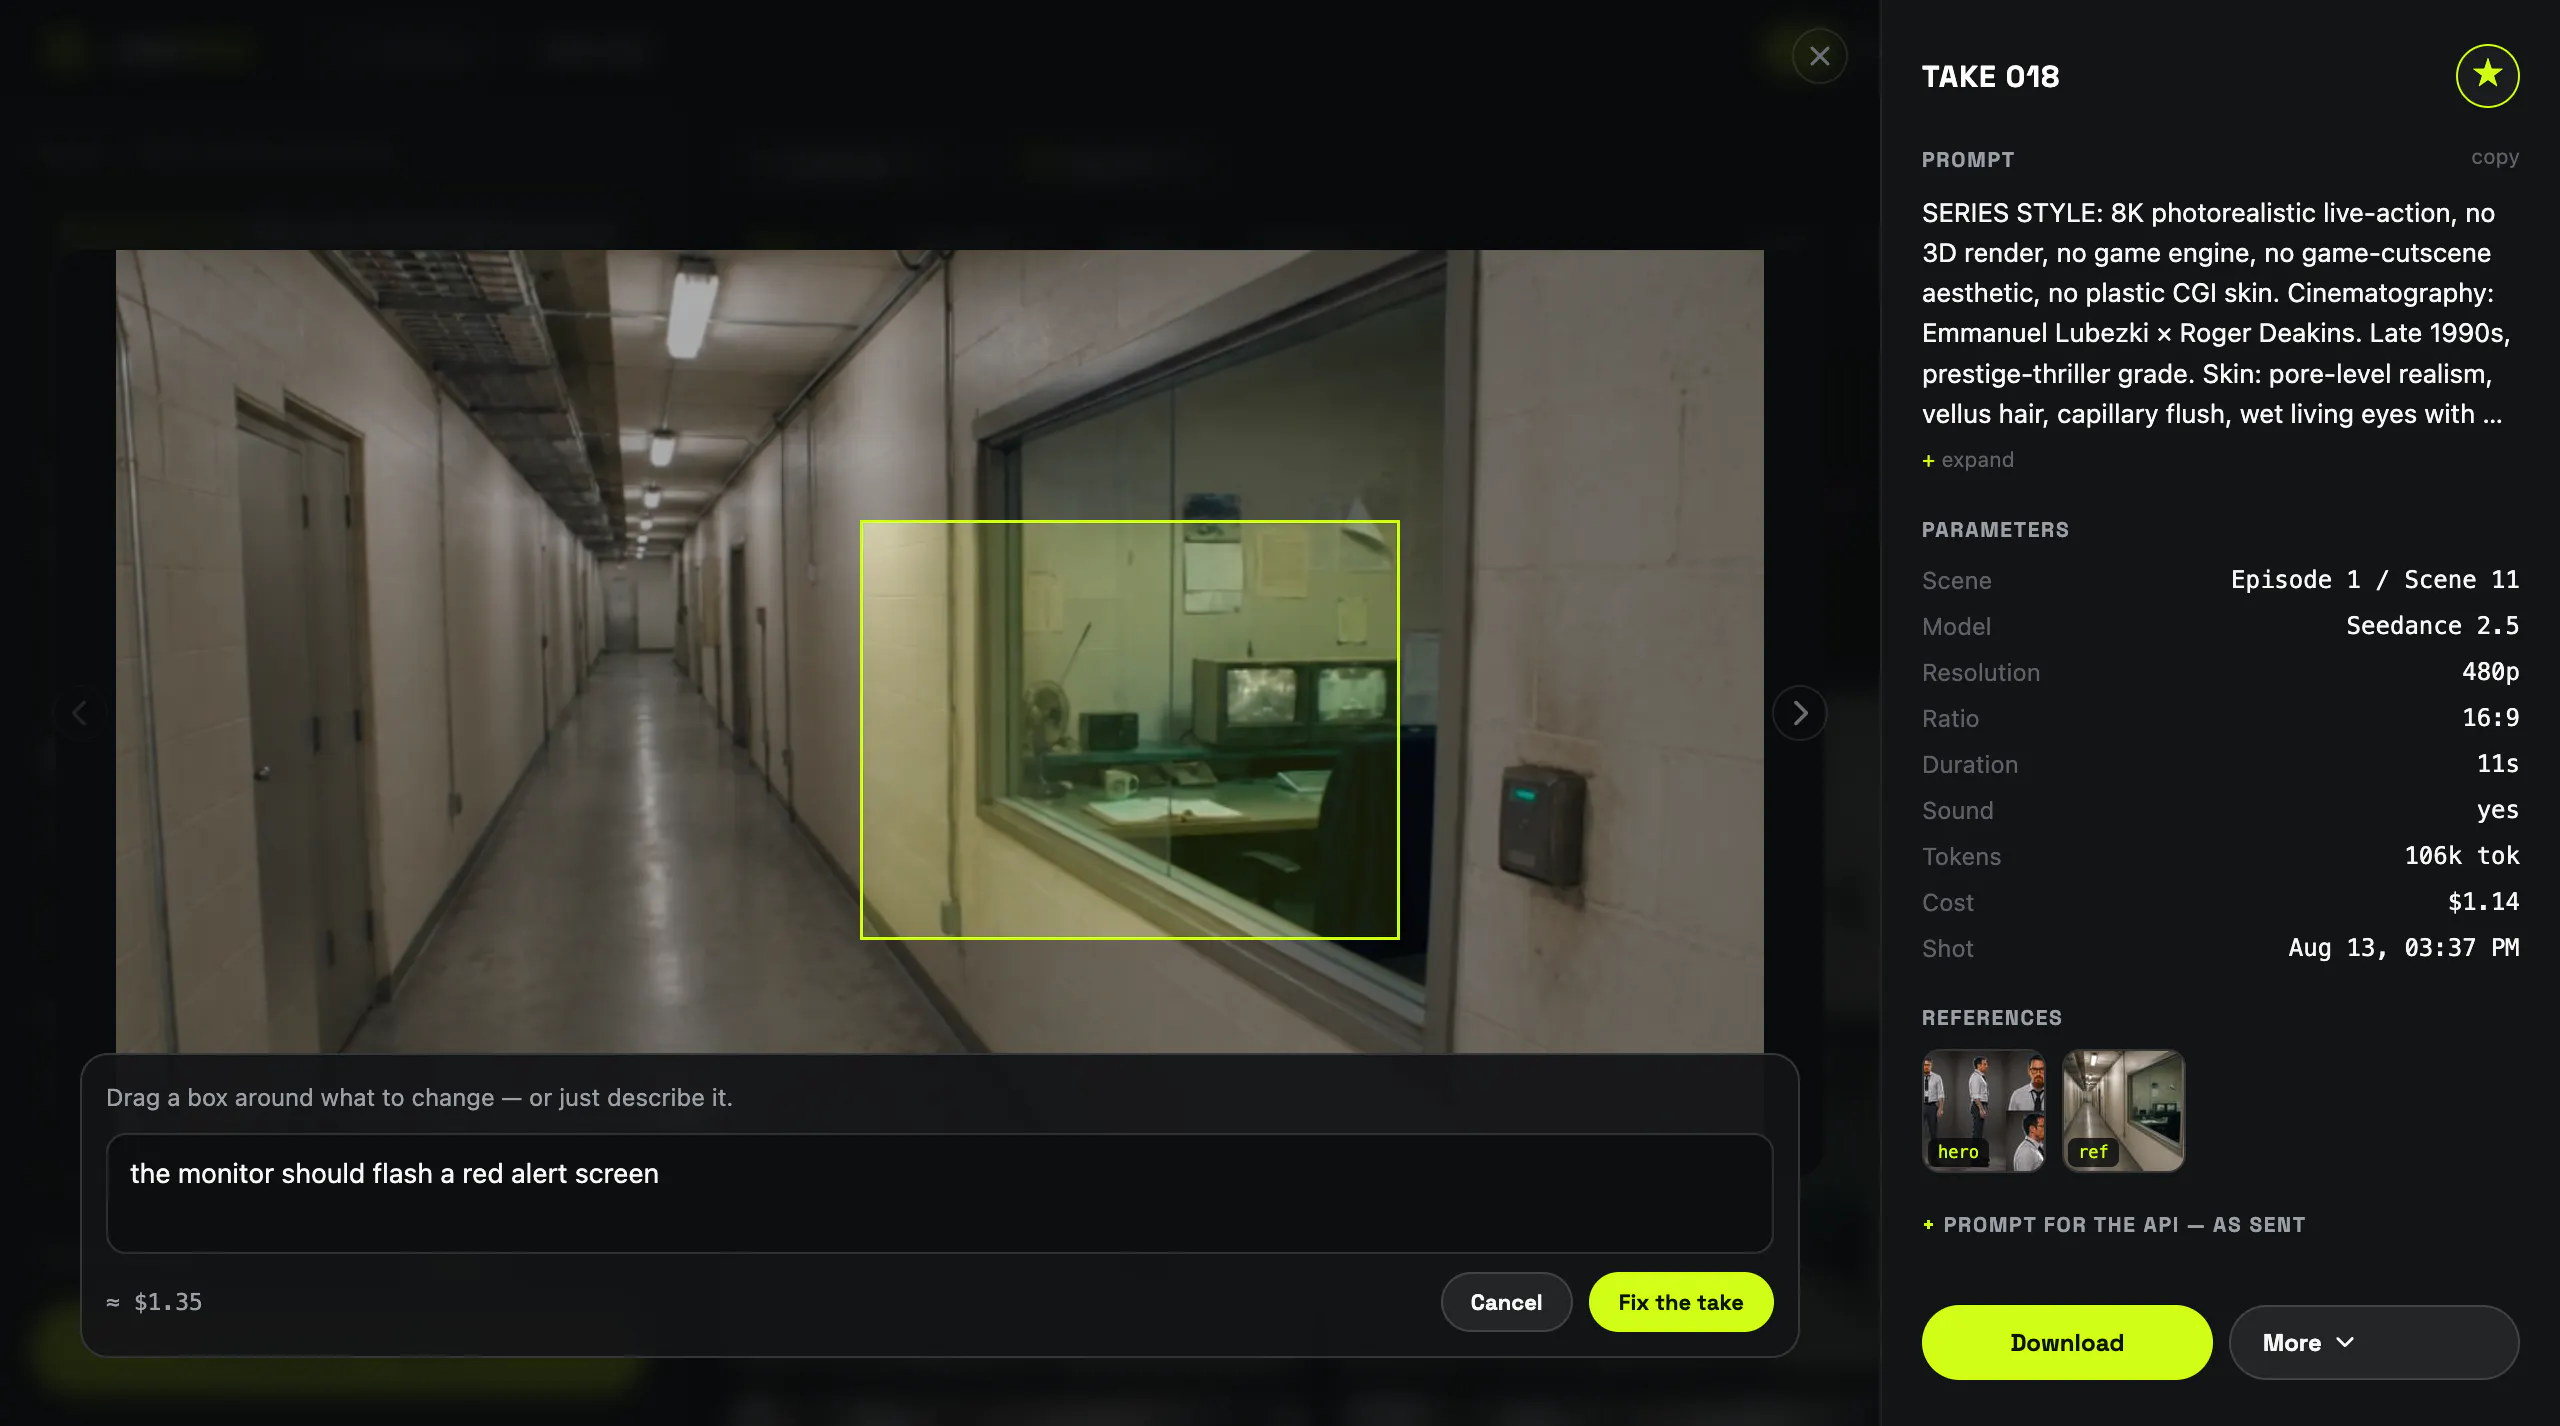The height and width of the screenshot is (1426, 2560).
Task: Cancel the fix request
Action: pos(1506,1302)
